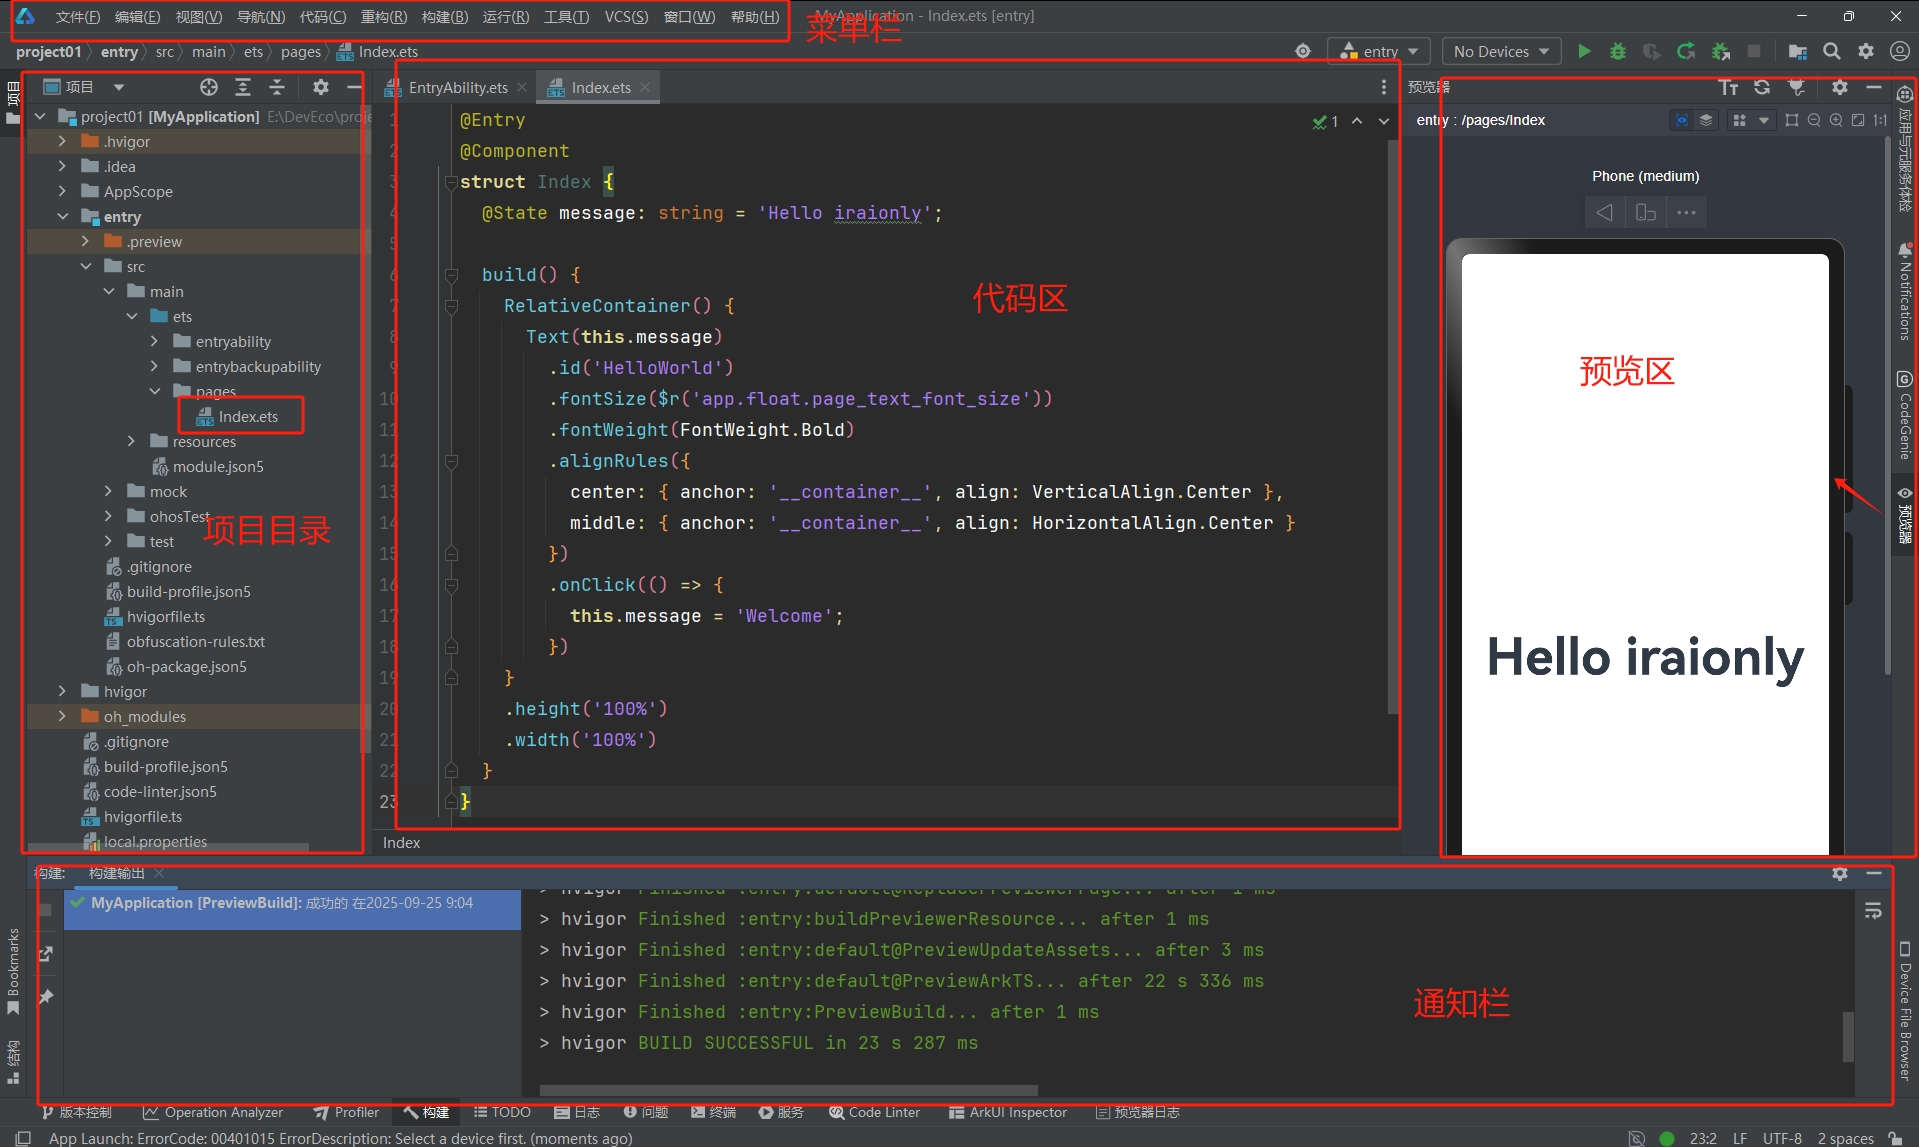Toggle inspector mode in the previewer
This screenshot has width=1919, height=1147.
click(1682, 120)
